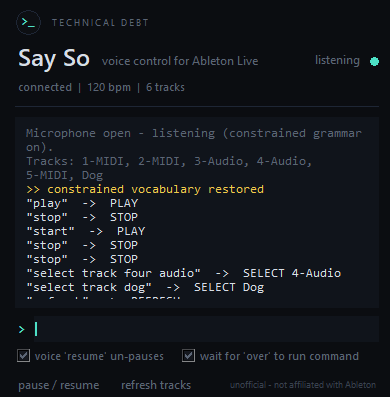Click the '"start" -> PLAY' log line
This screenshot has height=397, width=390.
[86, 231]
